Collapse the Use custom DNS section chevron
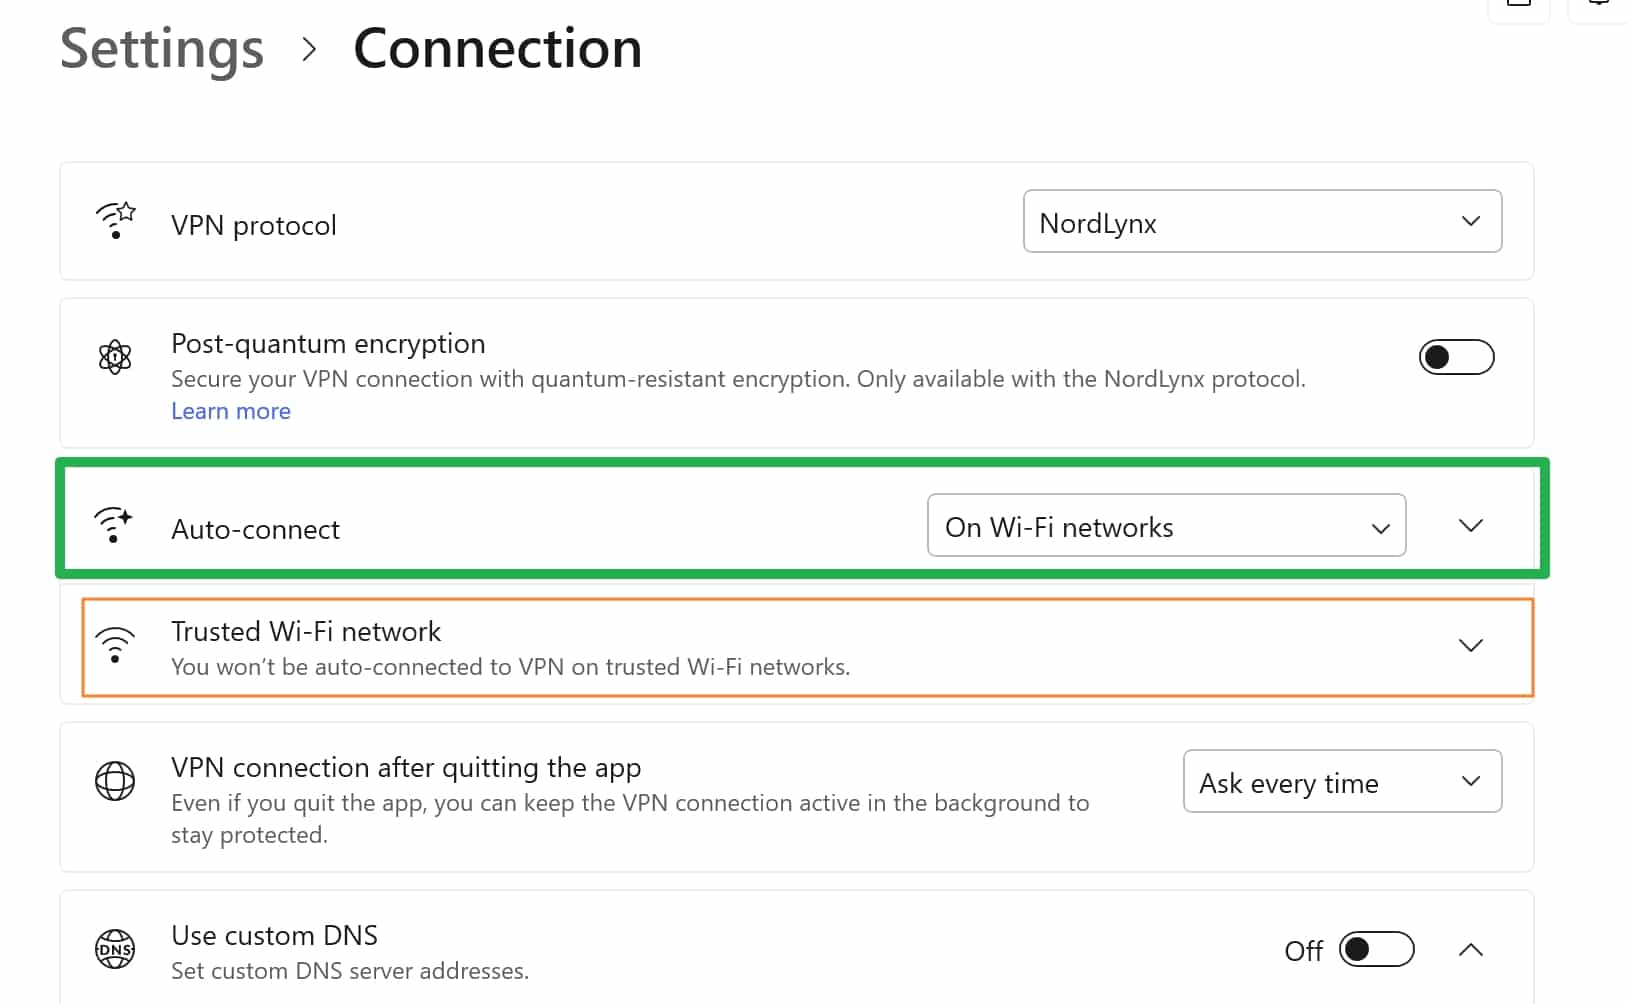The width and height of the screenshot is (1627, 1004). coord(1470,949)
